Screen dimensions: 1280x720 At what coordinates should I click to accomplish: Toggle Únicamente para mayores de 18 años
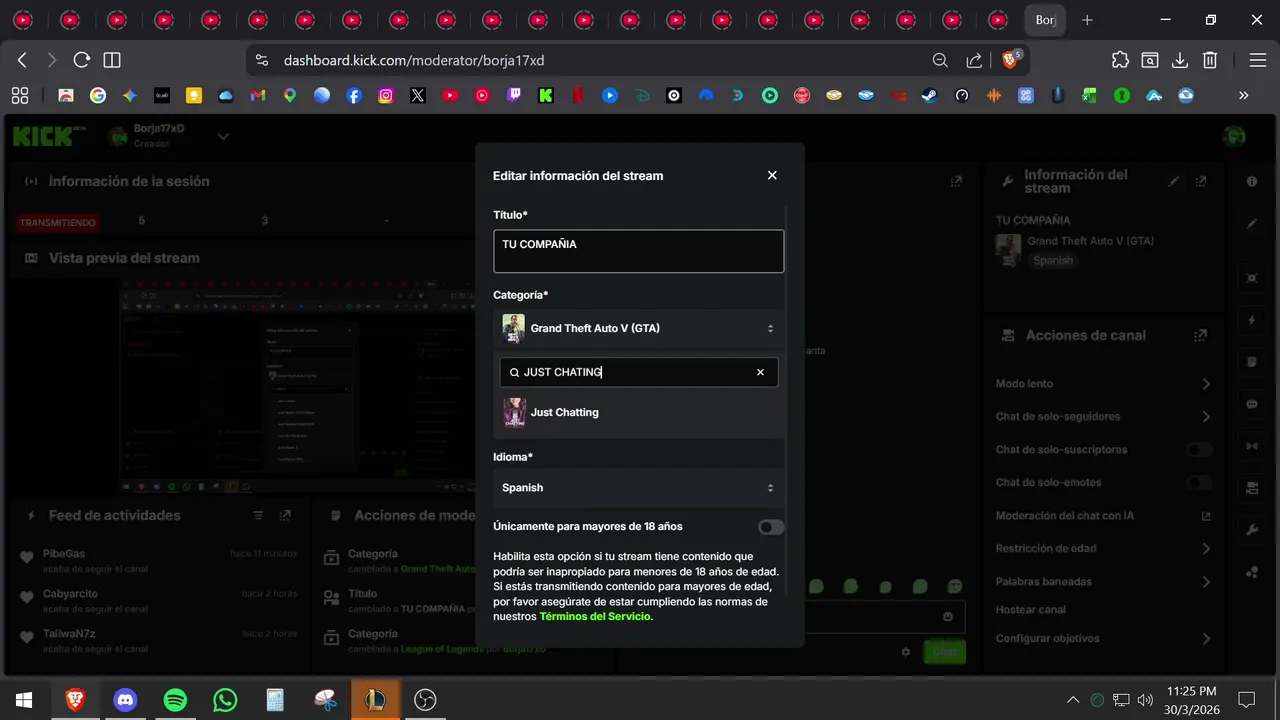coord(771,527)
